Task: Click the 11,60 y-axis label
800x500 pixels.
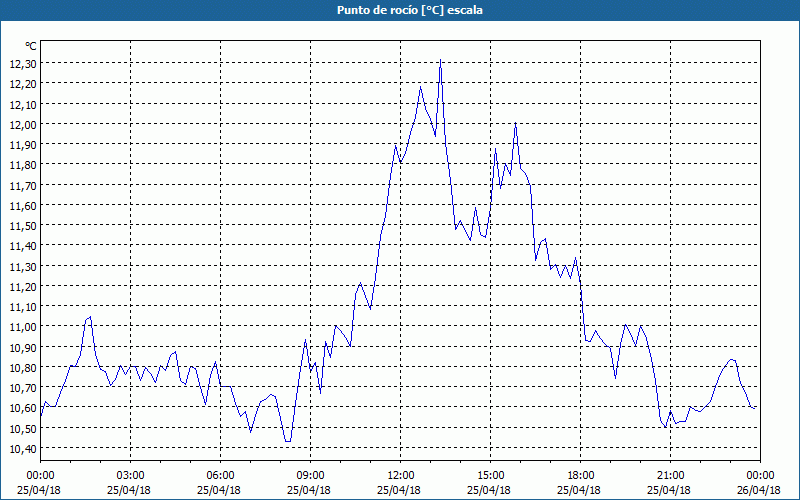Action: point(23,205)
